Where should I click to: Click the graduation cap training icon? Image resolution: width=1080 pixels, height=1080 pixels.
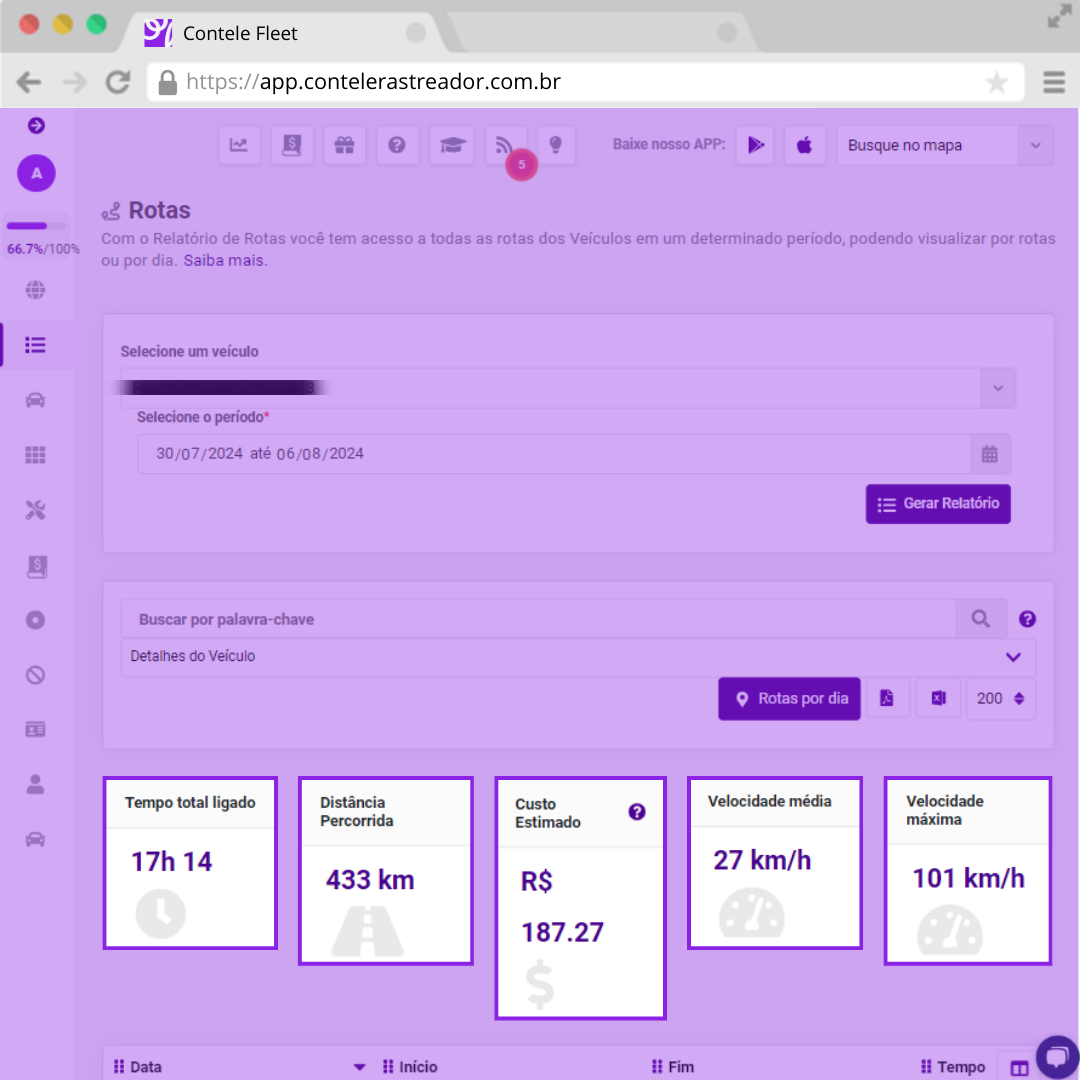(451, 145)
